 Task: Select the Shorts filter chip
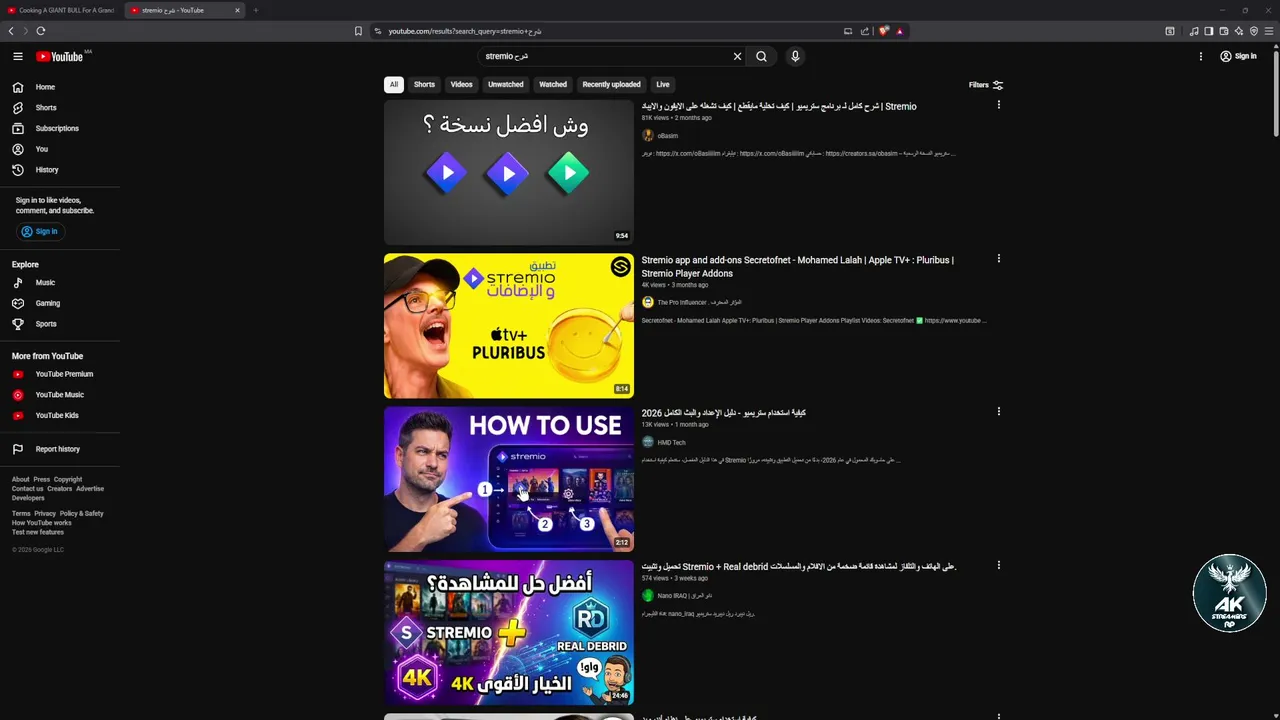click(424, 85)
